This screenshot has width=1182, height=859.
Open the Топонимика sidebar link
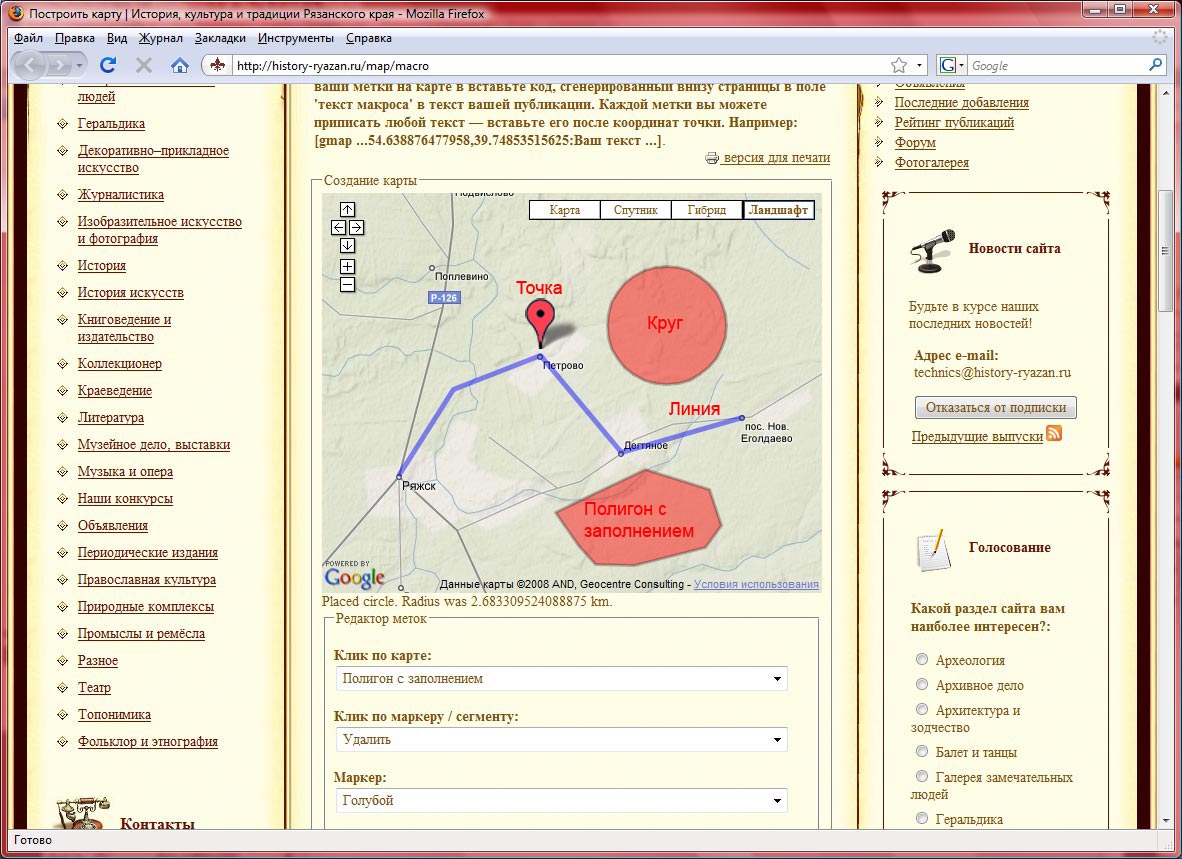[115, 714]
